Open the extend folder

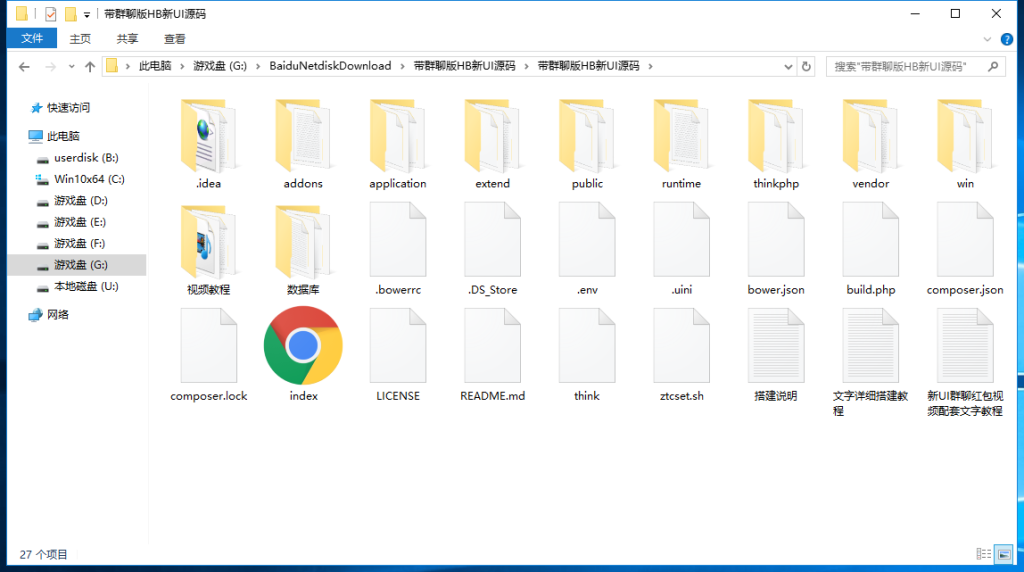(492, 144)
